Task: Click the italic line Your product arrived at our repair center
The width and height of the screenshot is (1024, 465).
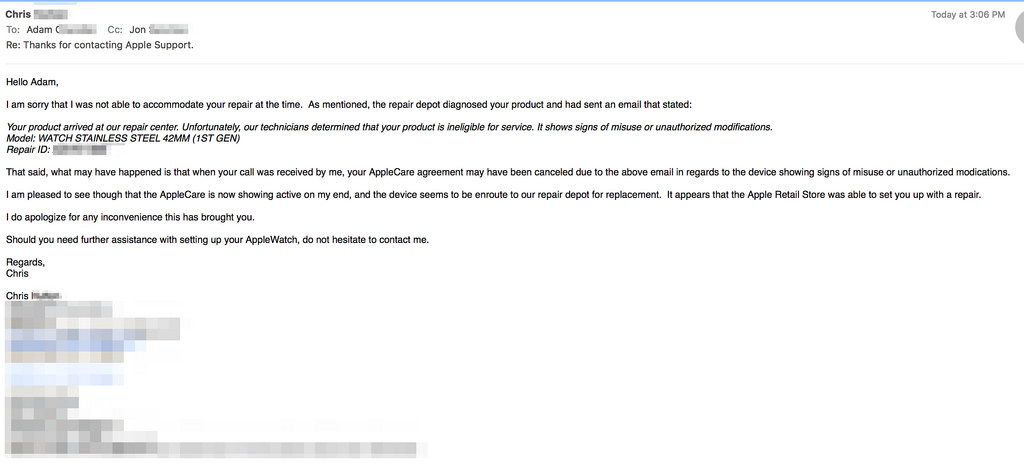Action: tap(389, 127)
